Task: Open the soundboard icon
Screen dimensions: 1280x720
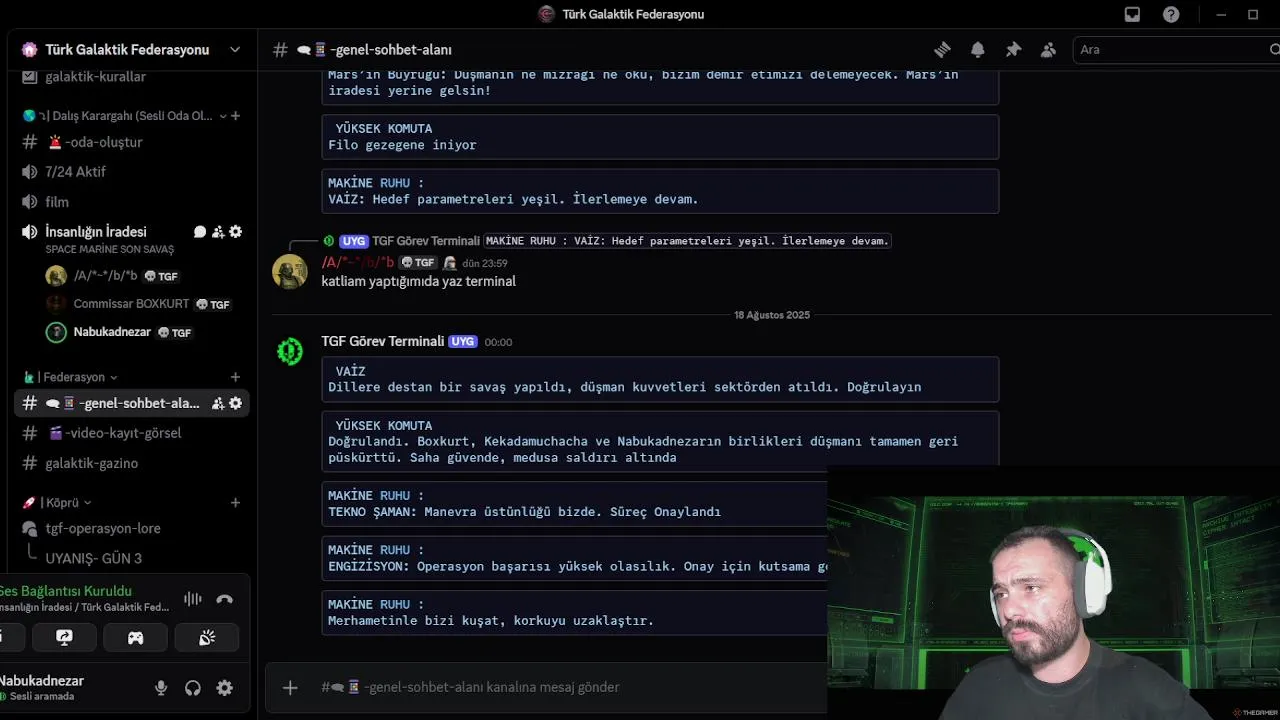Action: pyautogui.click(x=207, y=637)
